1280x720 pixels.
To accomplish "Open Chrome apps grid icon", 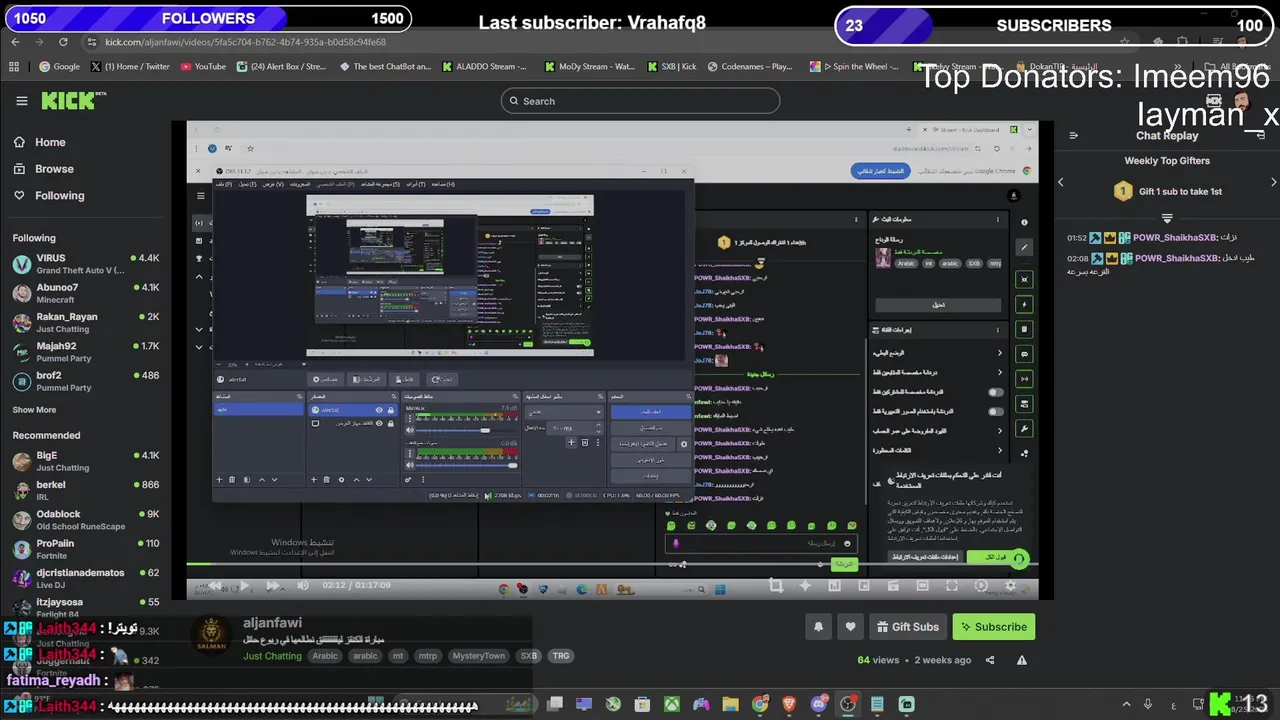I will [14, 67].
